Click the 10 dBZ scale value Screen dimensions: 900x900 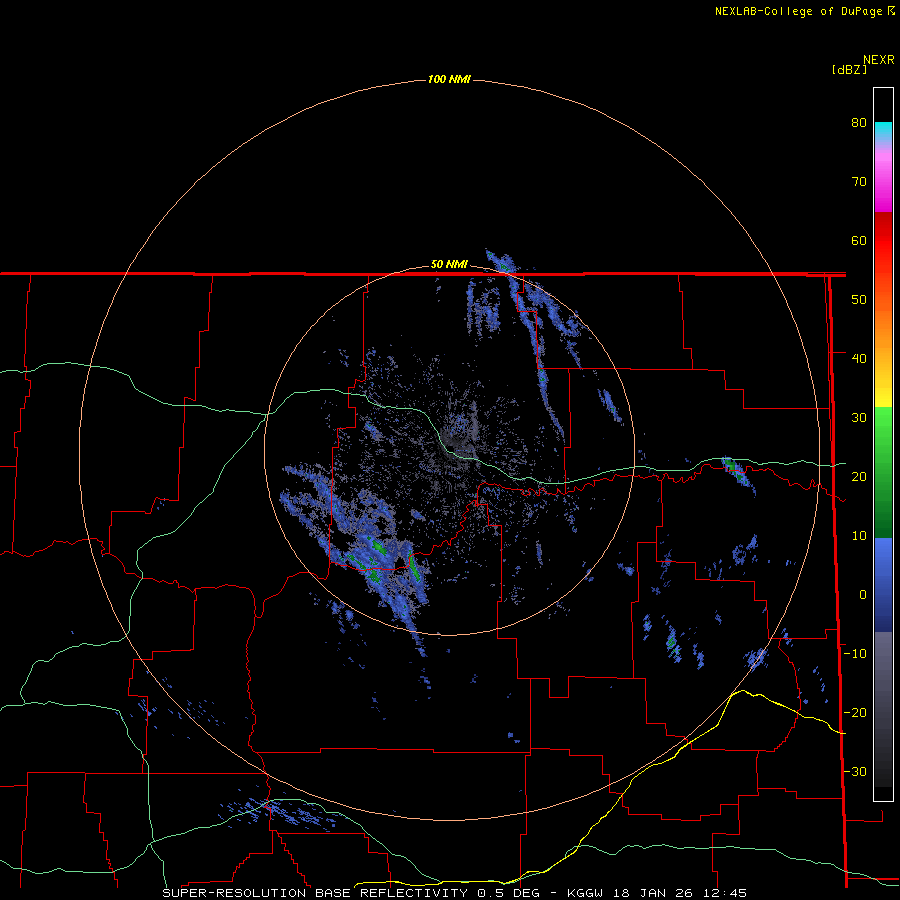click(859, 536)
